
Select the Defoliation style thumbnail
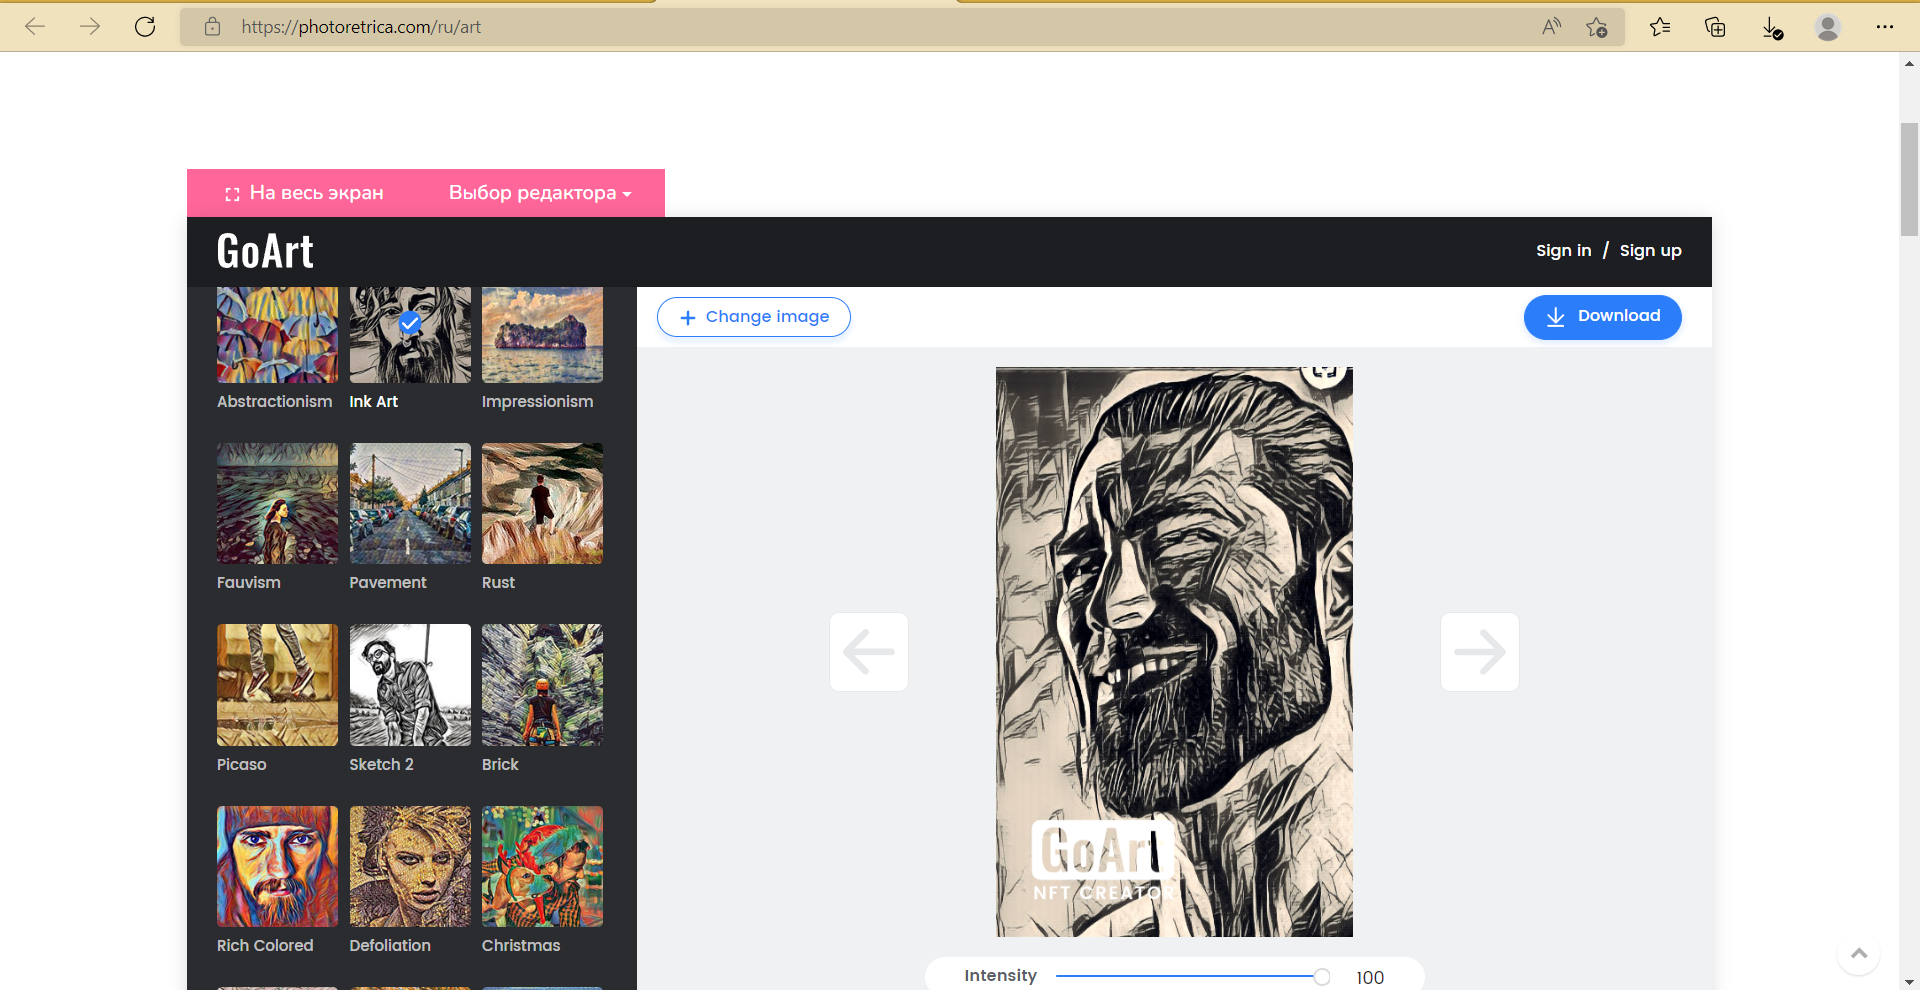[x=410, y=866]
